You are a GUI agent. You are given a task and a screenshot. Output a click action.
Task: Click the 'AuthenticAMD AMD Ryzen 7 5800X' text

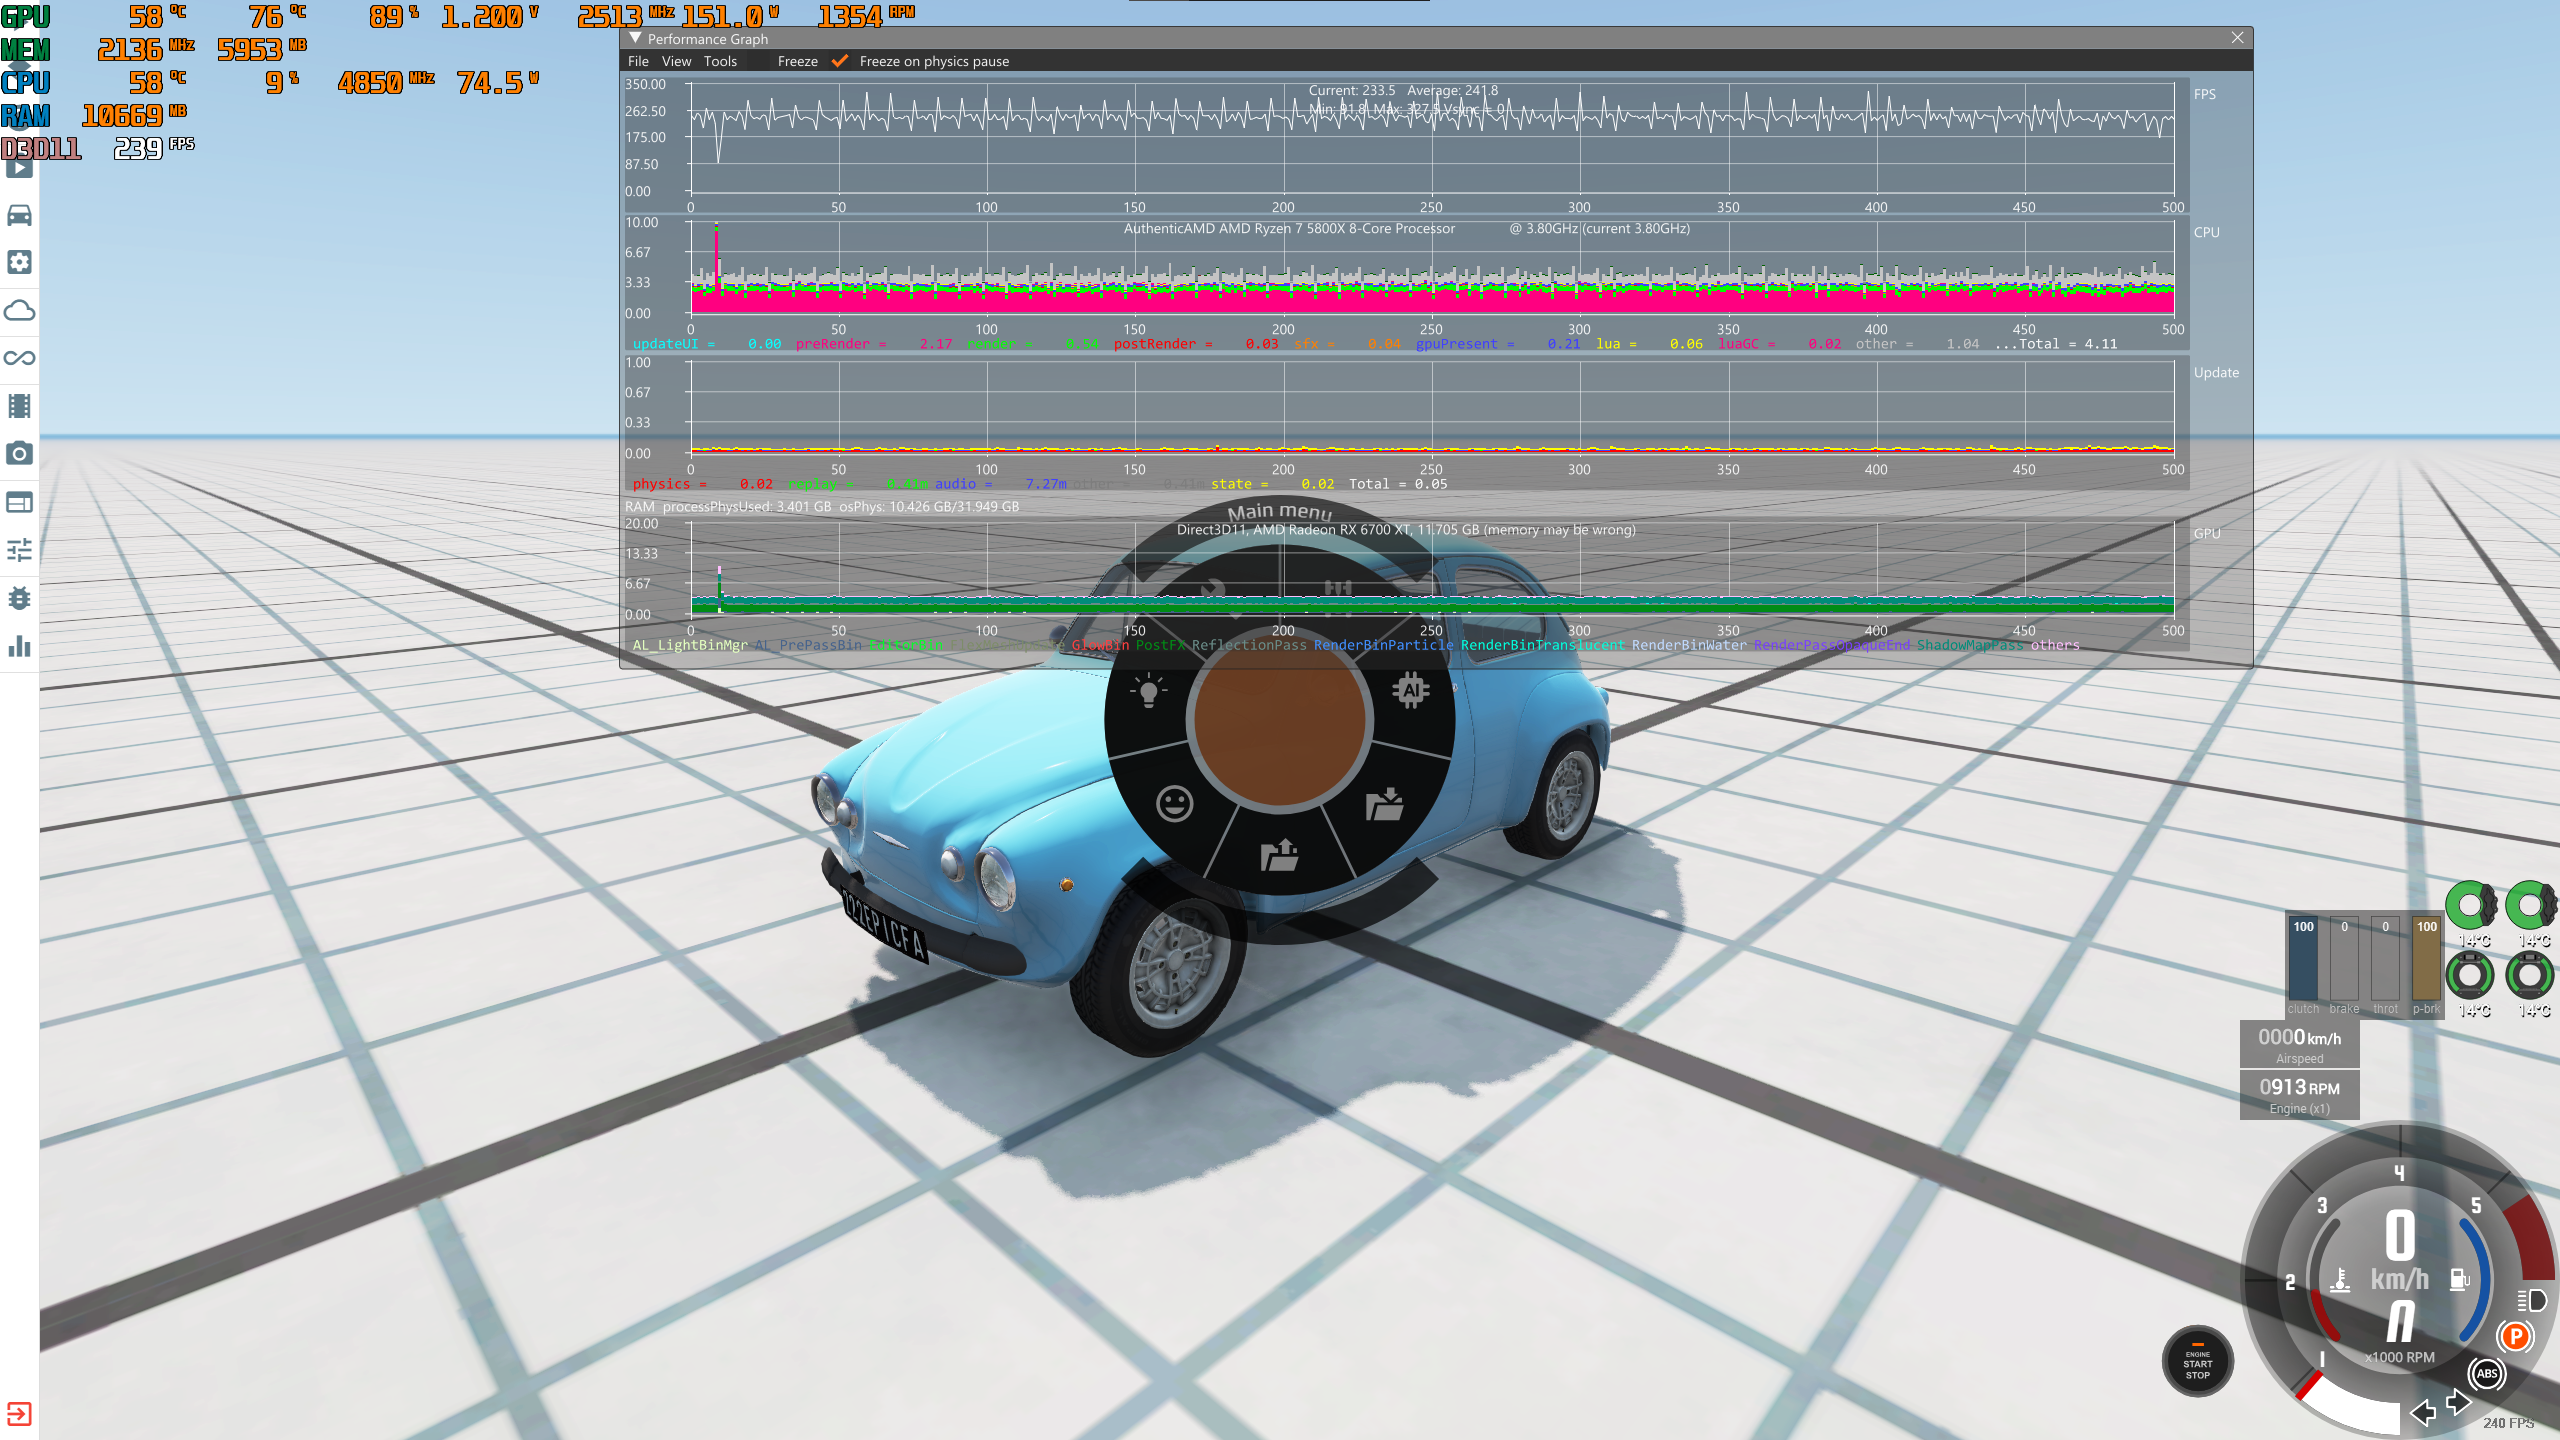(x=1289, y=229)
